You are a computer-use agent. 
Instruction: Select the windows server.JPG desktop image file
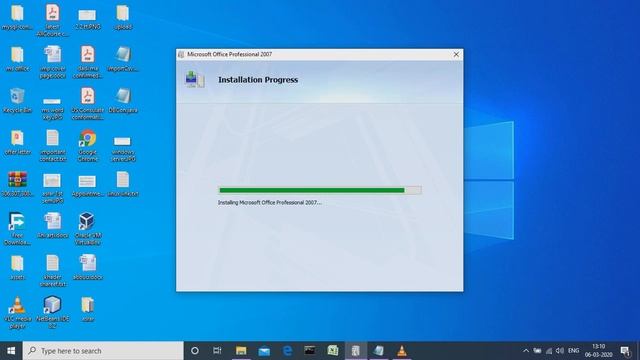point(123,149)
